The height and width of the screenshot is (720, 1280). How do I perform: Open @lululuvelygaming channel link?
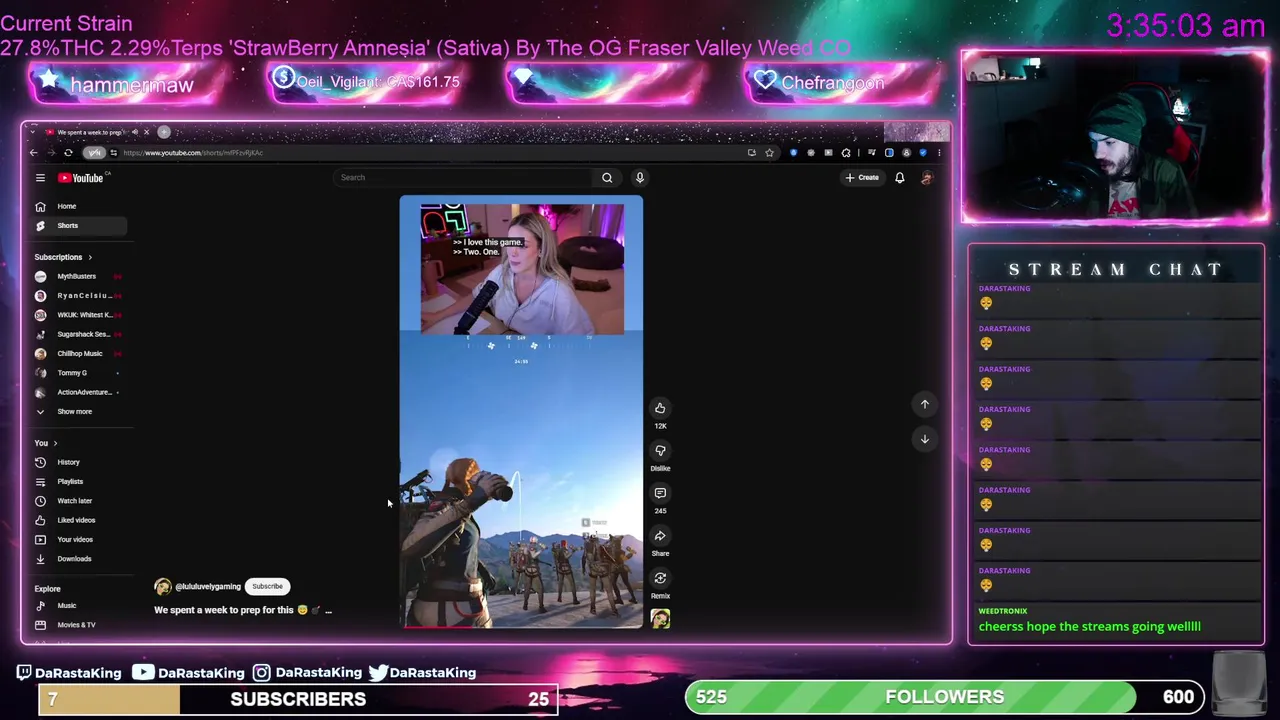click(208, 587)
